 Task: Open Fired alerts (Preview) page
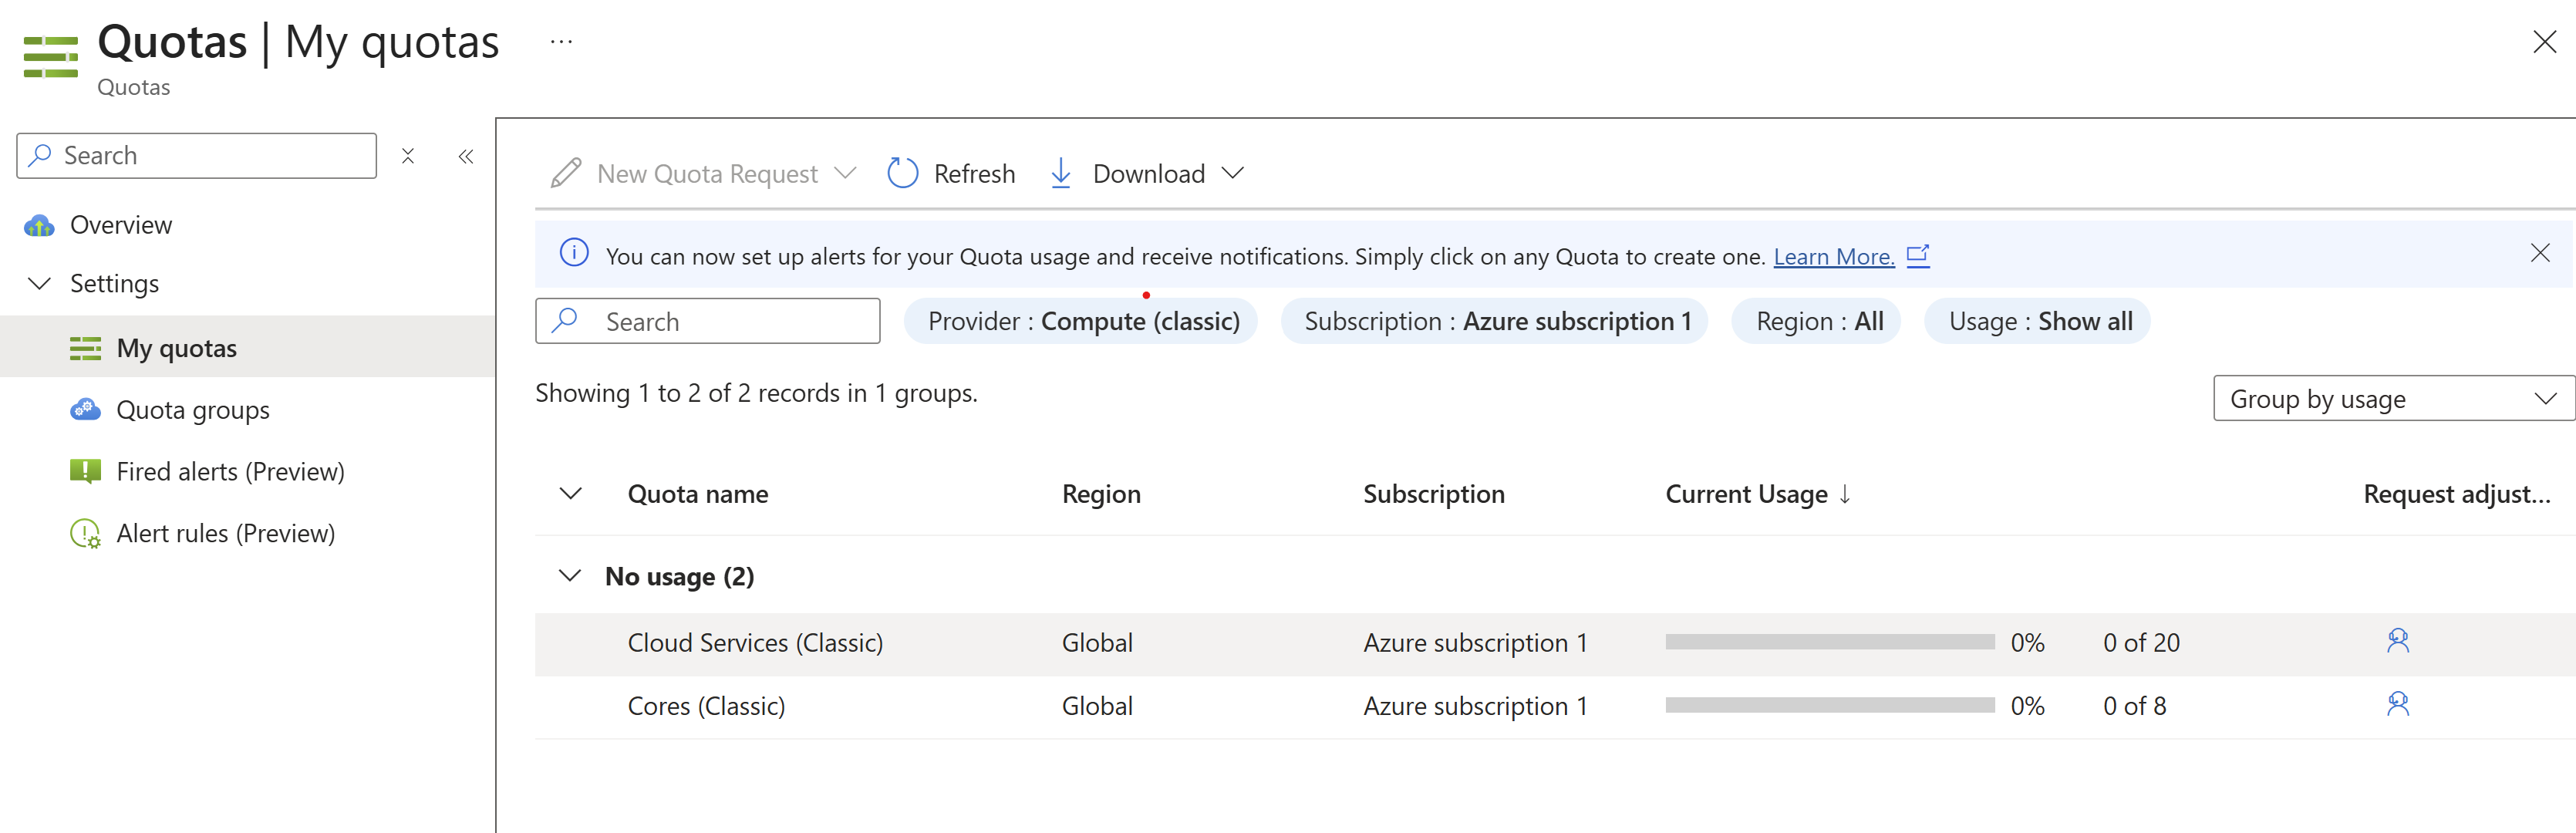click(230, 471)
